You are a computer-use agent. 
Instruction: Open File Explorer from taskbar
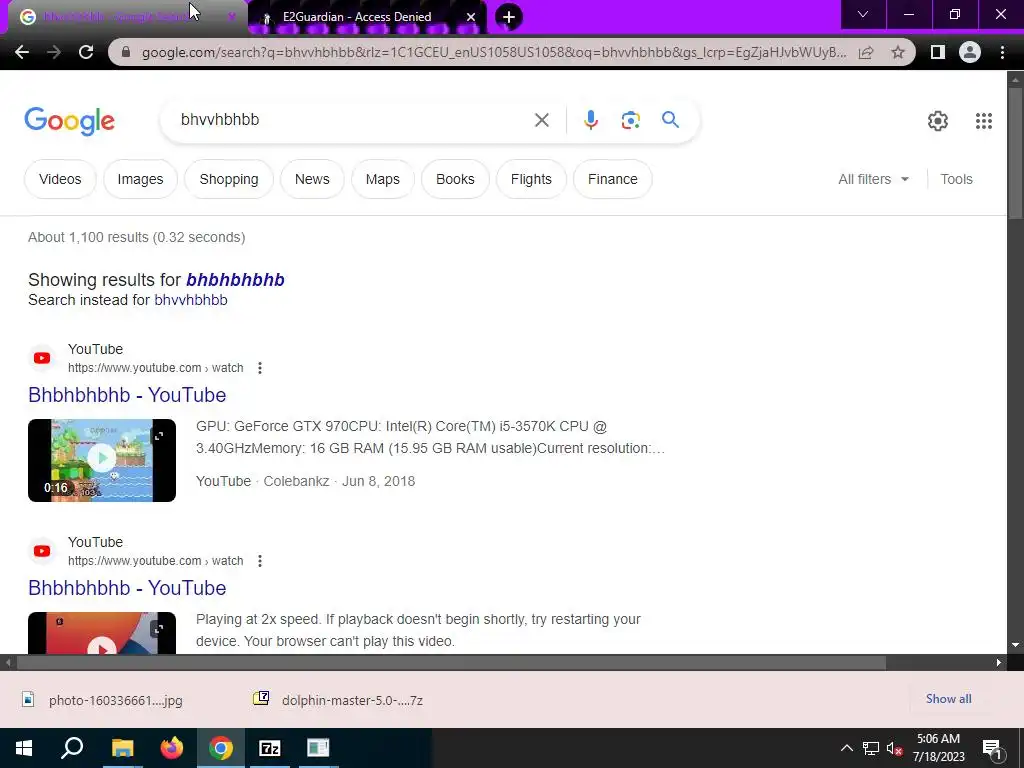pos(122,748)
